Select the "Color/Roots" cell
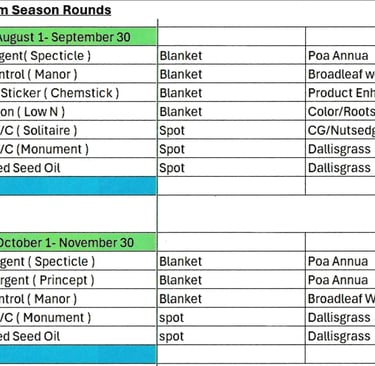The image size is (375, 366). click(x=340, y=112)
